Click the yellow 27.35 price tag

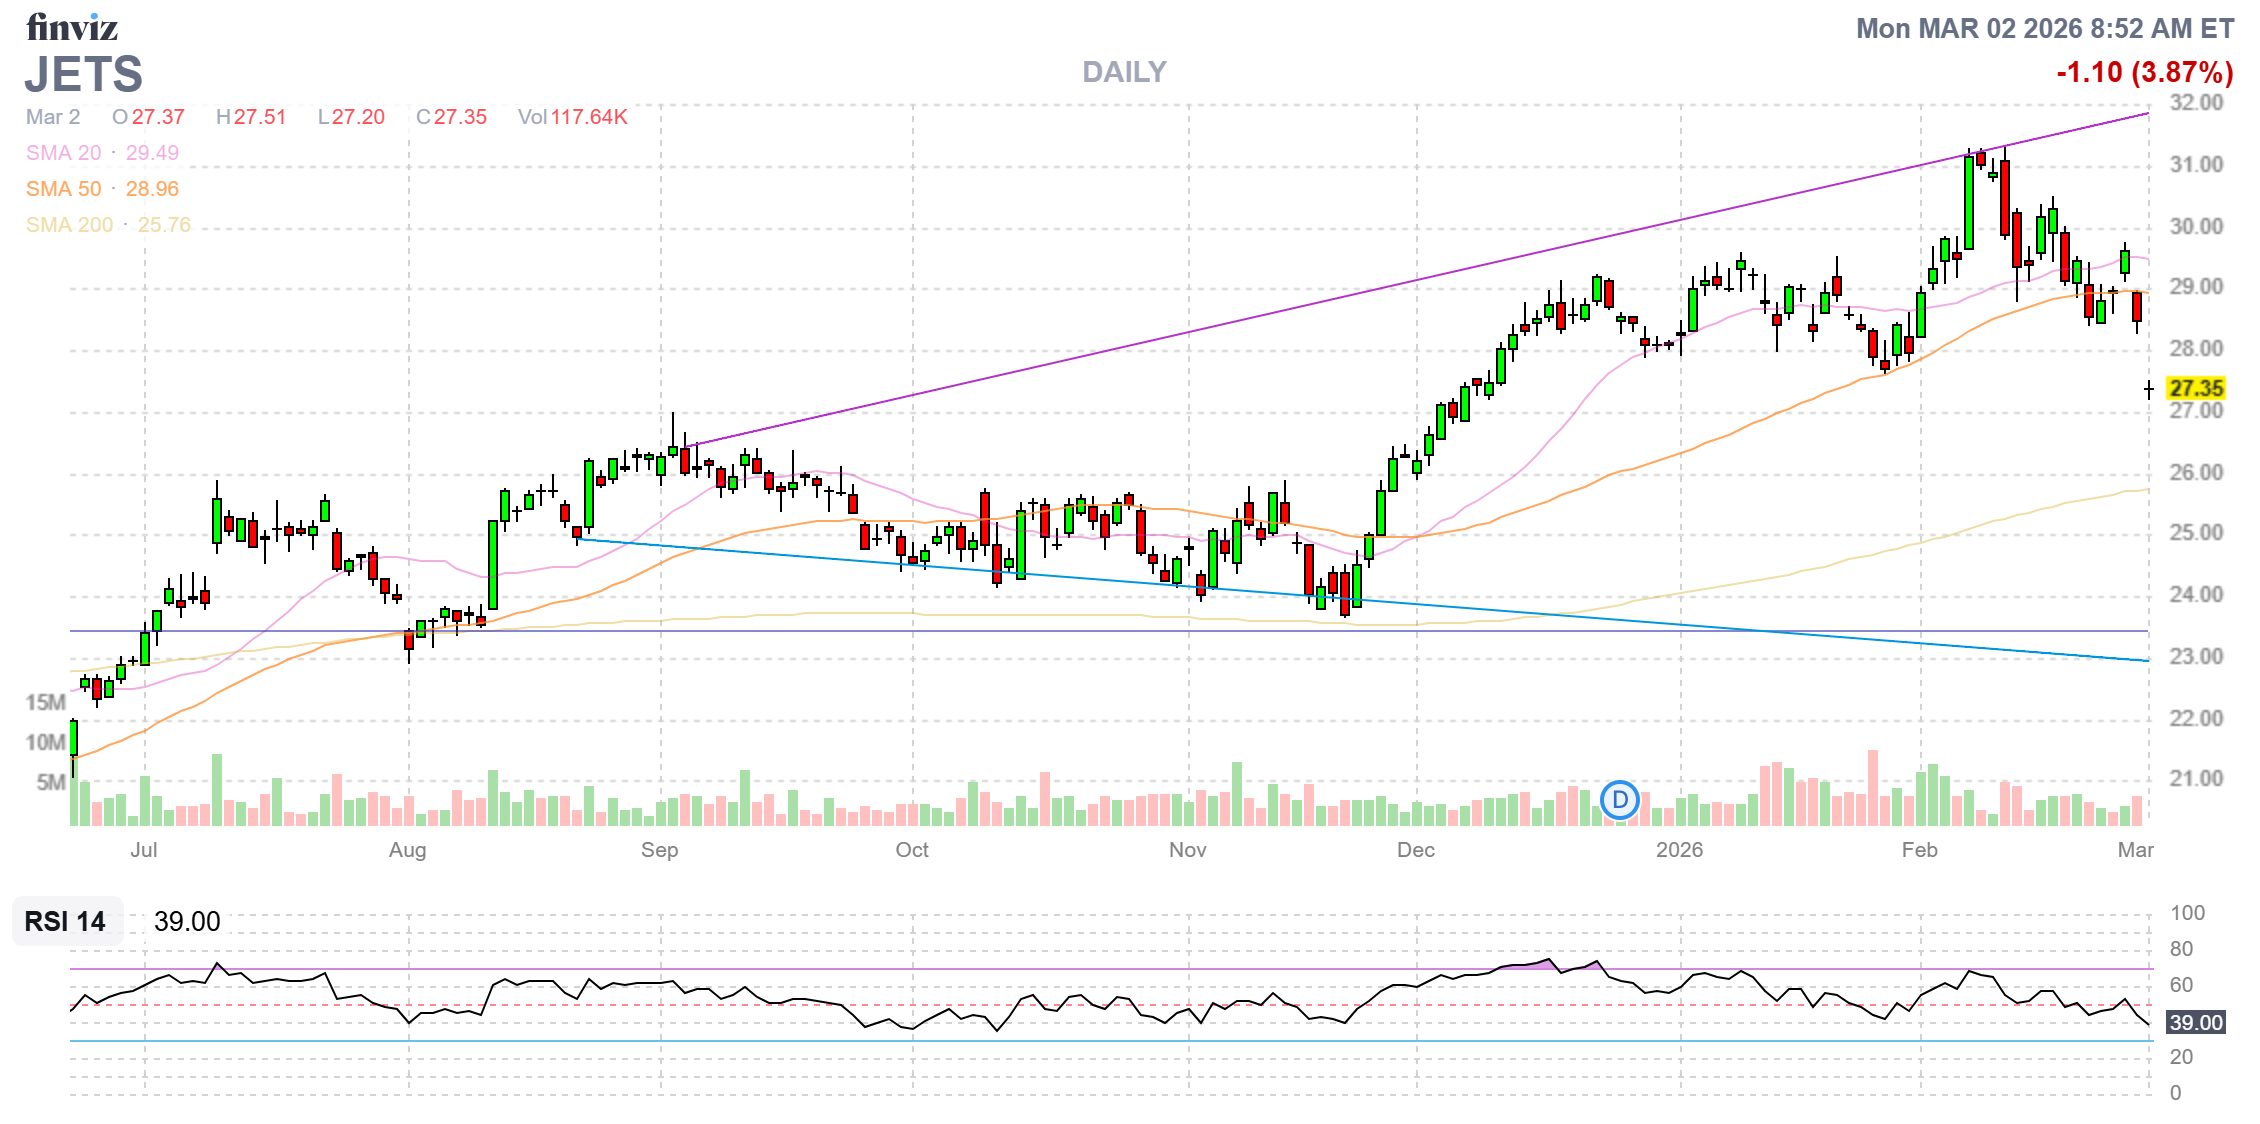point(2196,388)
